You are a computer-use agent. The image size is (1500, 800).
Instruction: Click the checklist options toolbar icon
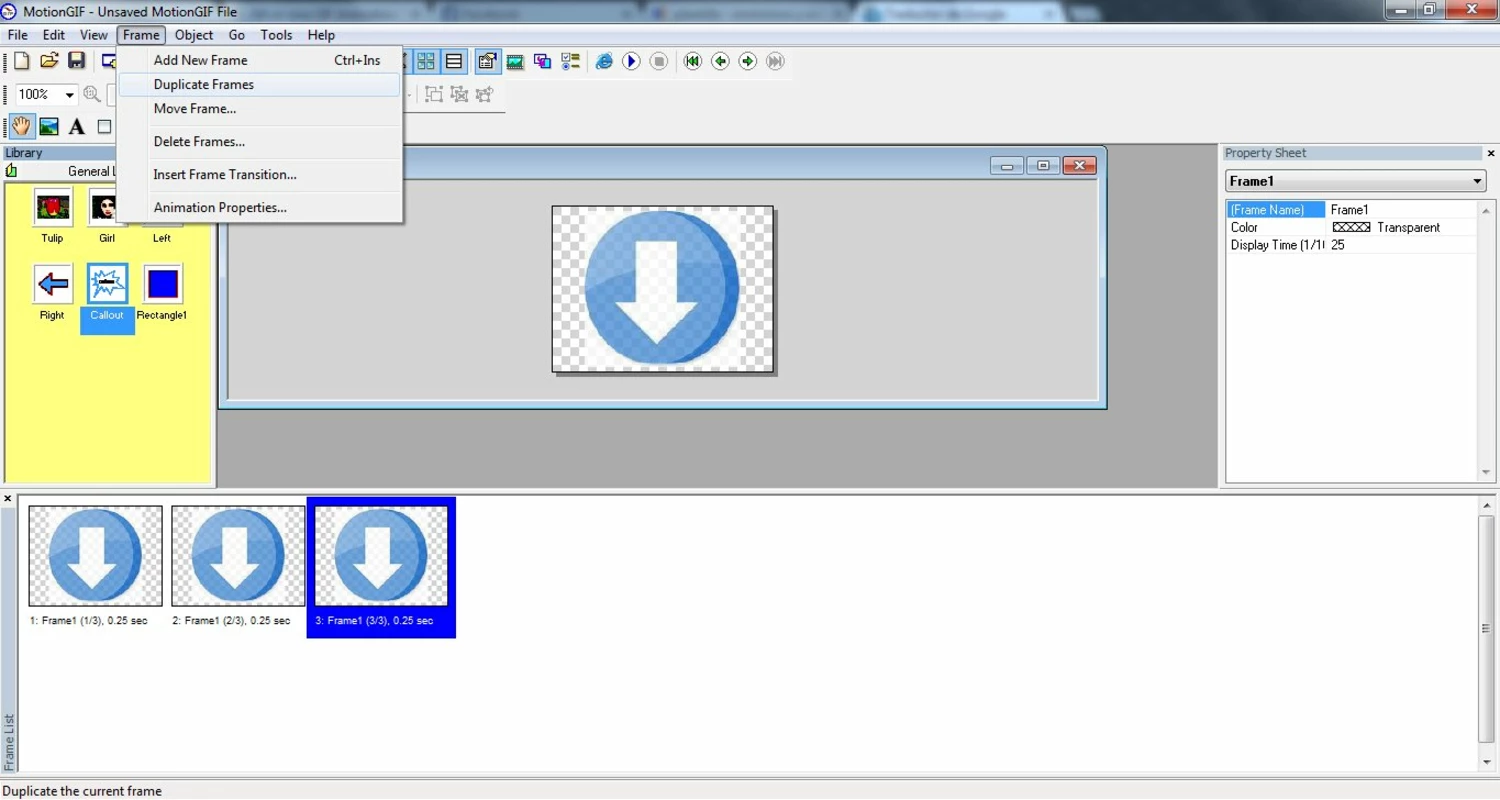pyautogui.click(x=571, y=61)
